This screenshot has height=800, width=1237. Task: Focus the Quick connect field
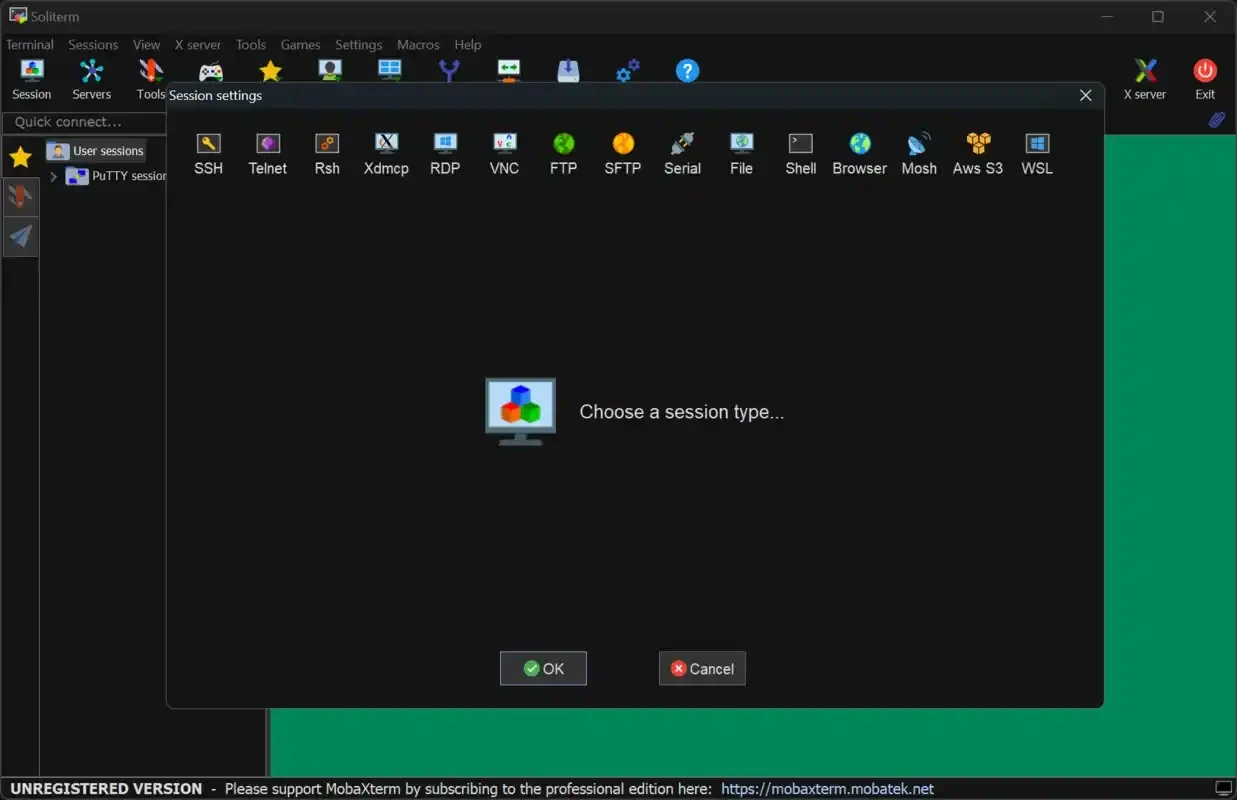84,122
